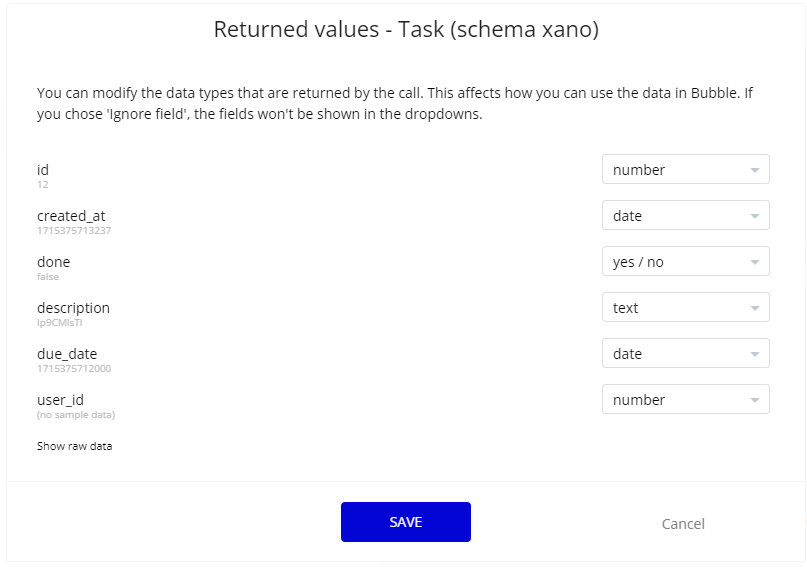
Task: Click the caret arrow on description's text dropdown
Action: tap(755, 309)
